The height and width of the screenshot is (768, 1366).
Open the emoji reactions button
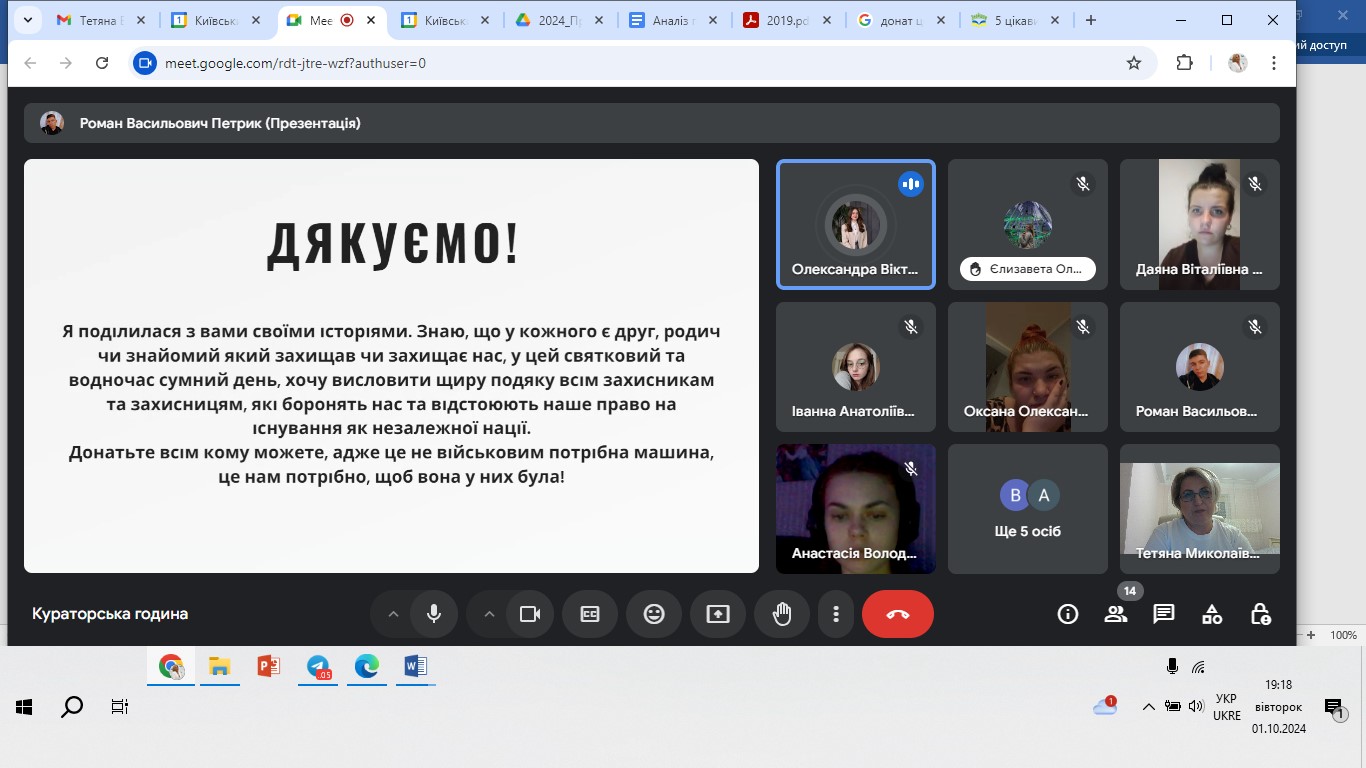pyautogui.click(x=654, y=614)
